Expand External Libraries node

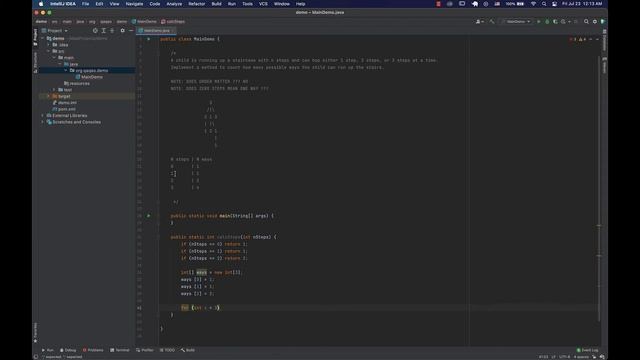(x=43, y=116)
